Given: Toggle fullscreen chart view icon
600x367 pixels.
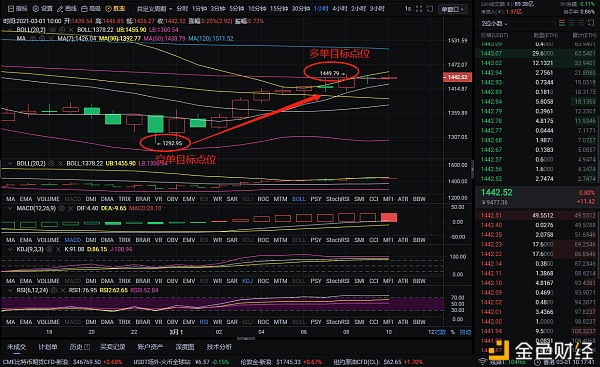Looking at the screenshot, I should pos(419,8).
